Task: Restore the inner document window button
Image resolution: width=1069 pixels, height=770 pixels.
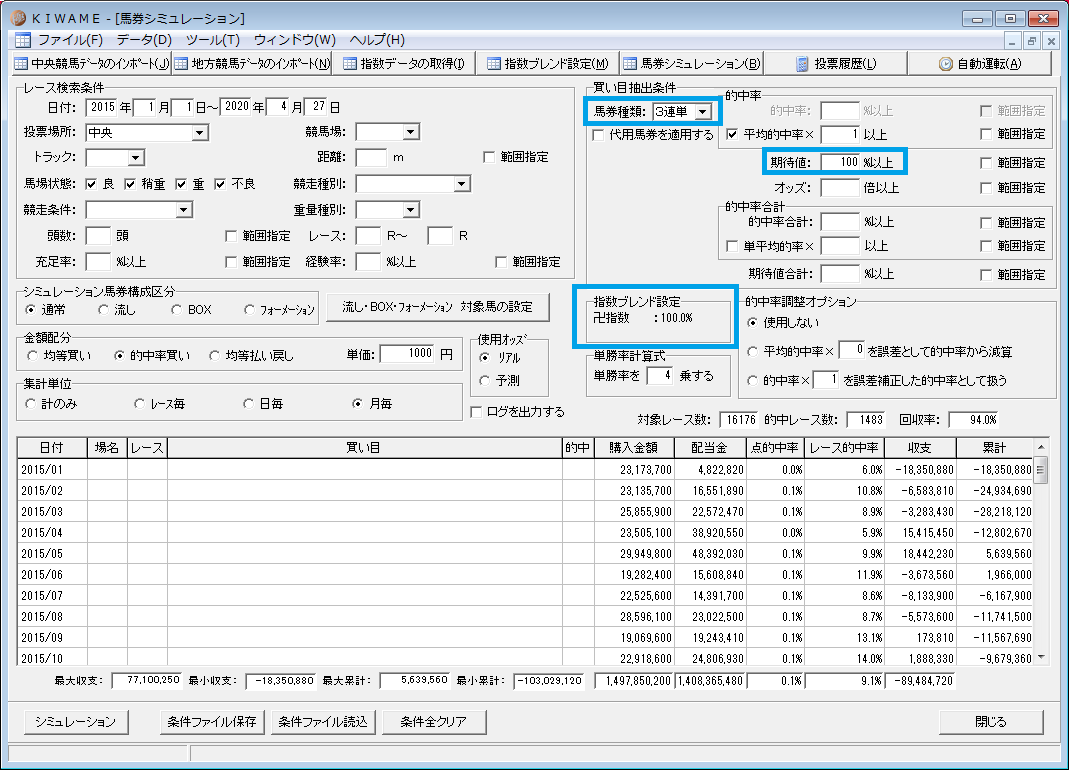Action: [x=1032, y=41]
